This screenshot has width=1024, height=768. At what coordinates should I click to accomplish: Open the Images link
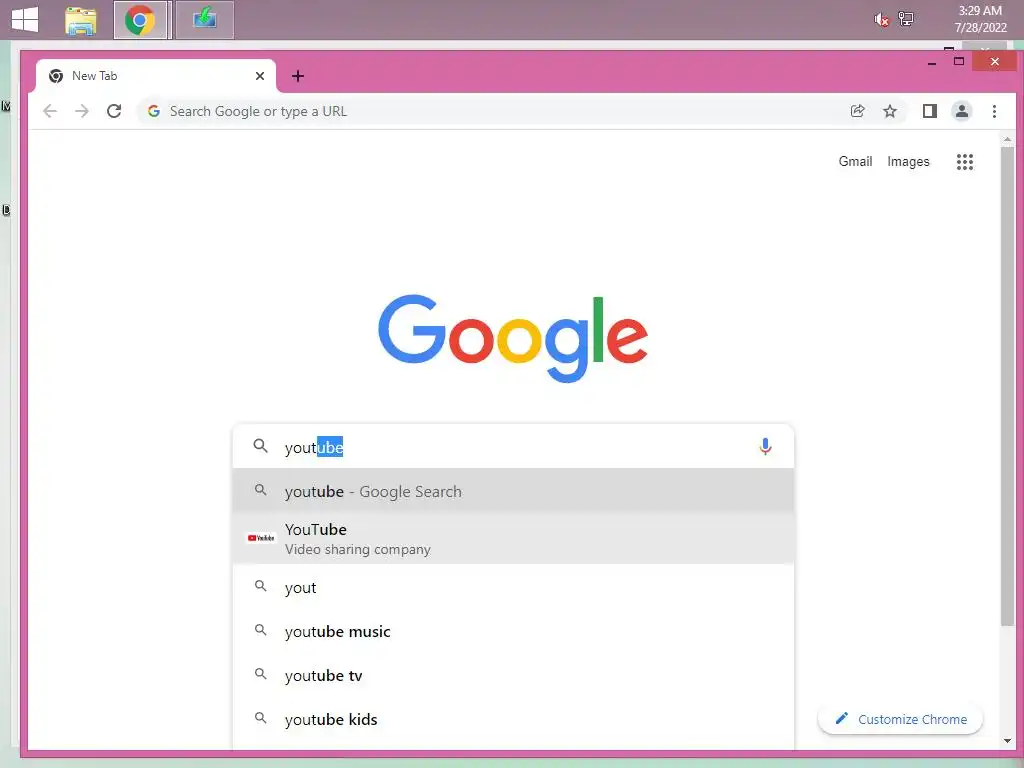908,161
